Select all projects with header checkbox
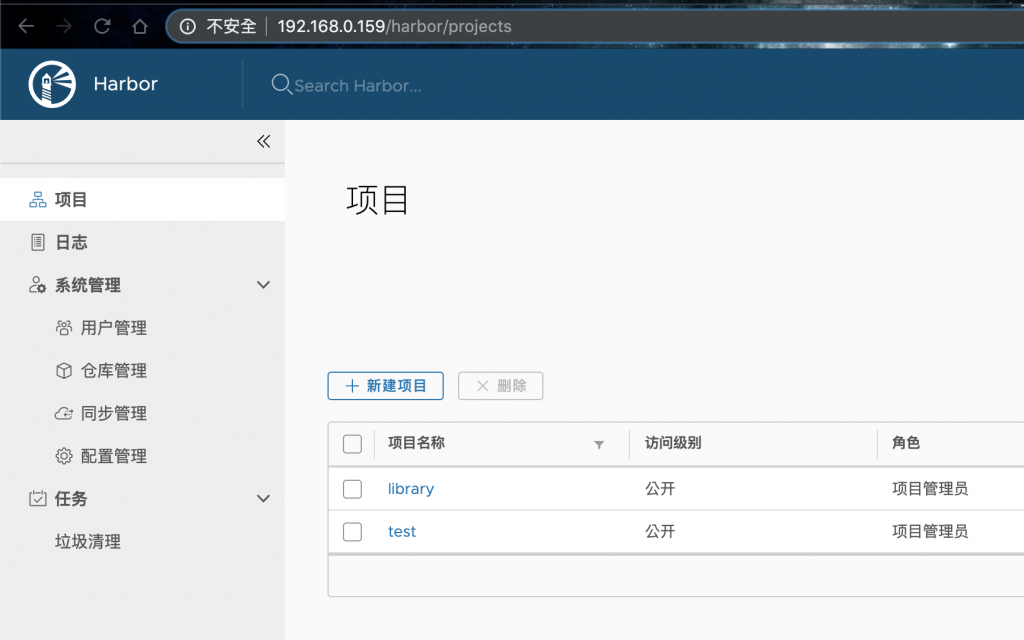 [x=352, y=444]
